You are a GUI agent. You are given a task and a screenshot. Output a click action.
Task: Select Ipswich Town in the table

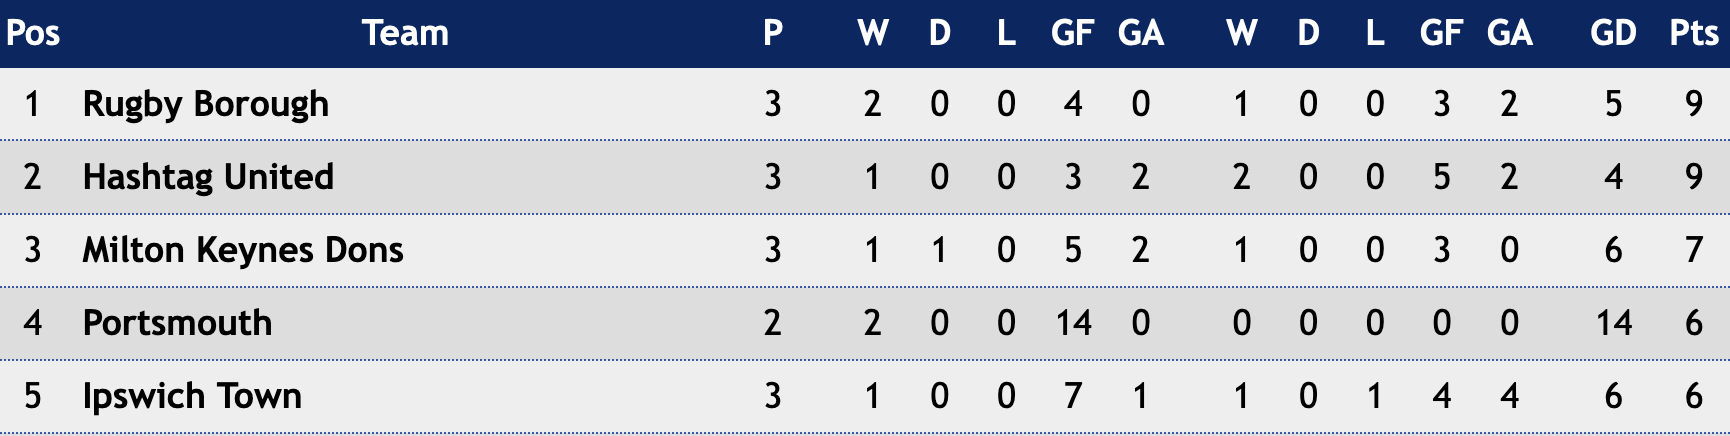192,395
